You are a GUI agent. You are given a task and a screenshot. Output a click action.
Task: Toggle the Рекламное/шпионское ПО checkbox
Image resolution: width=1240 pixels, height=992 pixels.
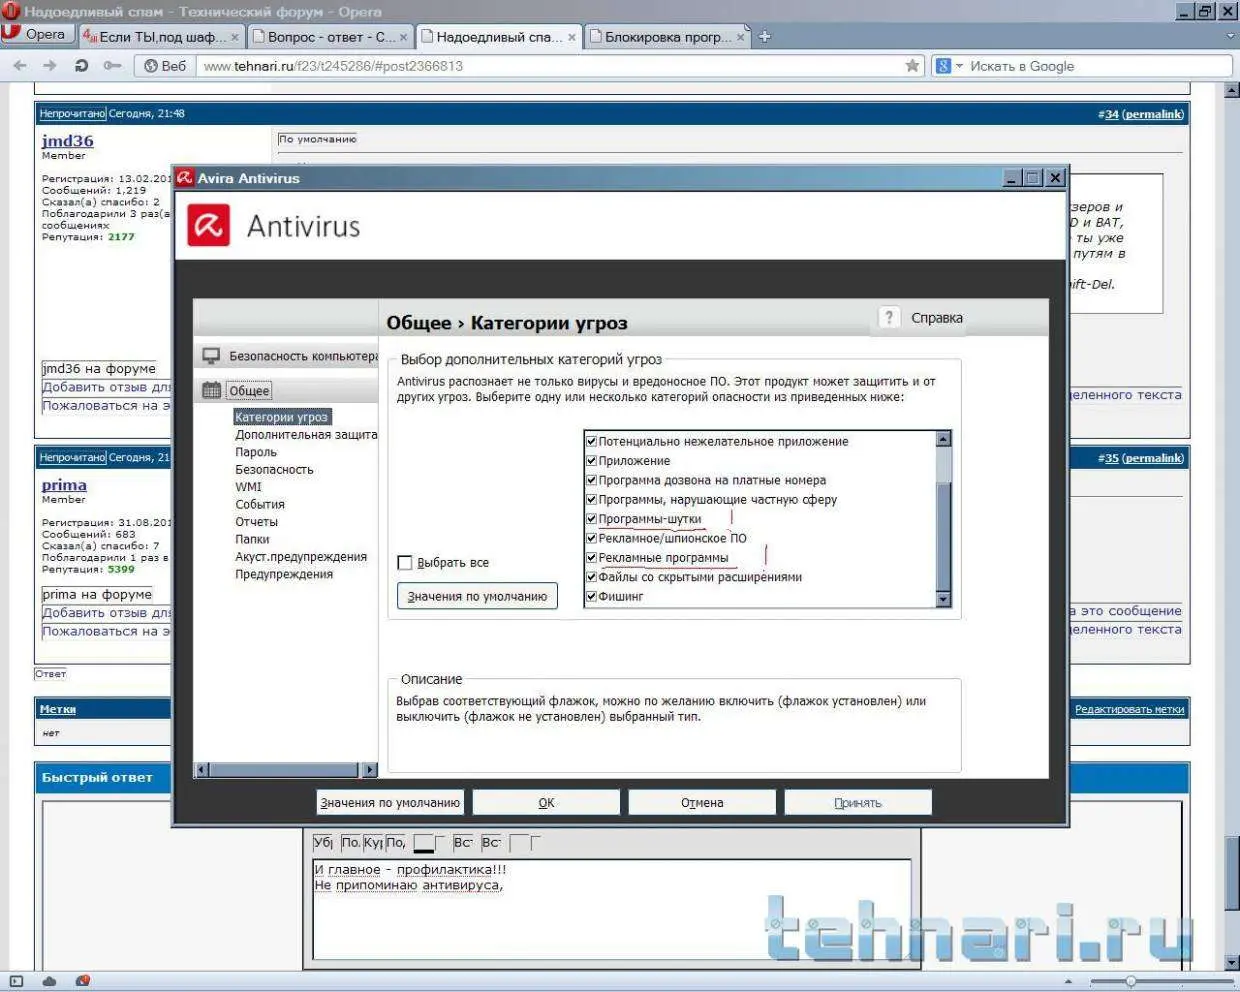pos(591,538)
